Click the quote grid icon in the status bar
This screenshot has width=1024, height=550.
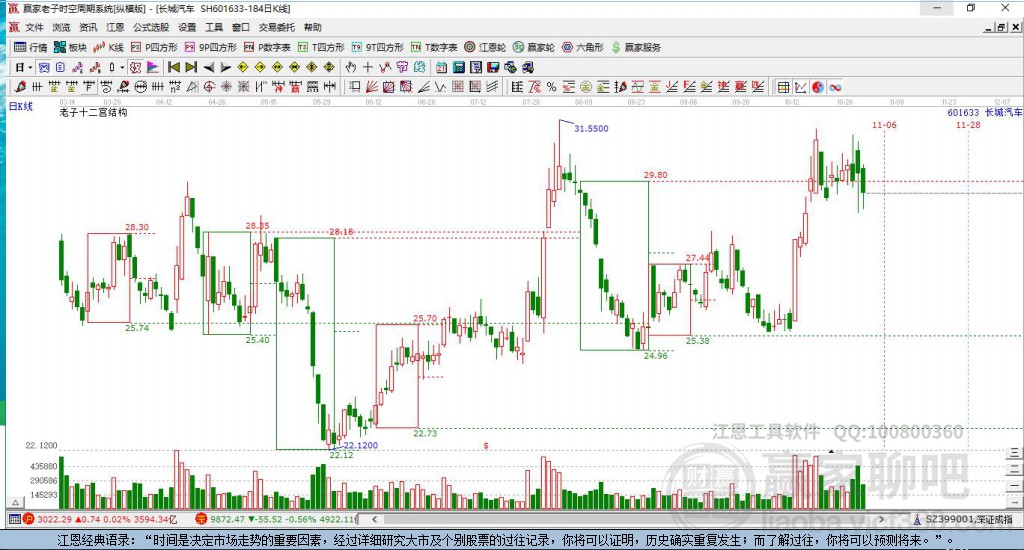coord(14,519)
